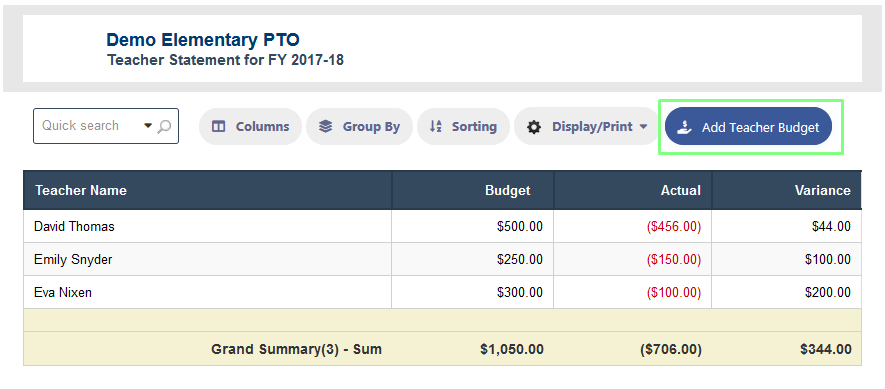This screenshot has height=389, width=885.
Task: Open the Quick search dropdown arrow
Action: (x=148, y=126)
